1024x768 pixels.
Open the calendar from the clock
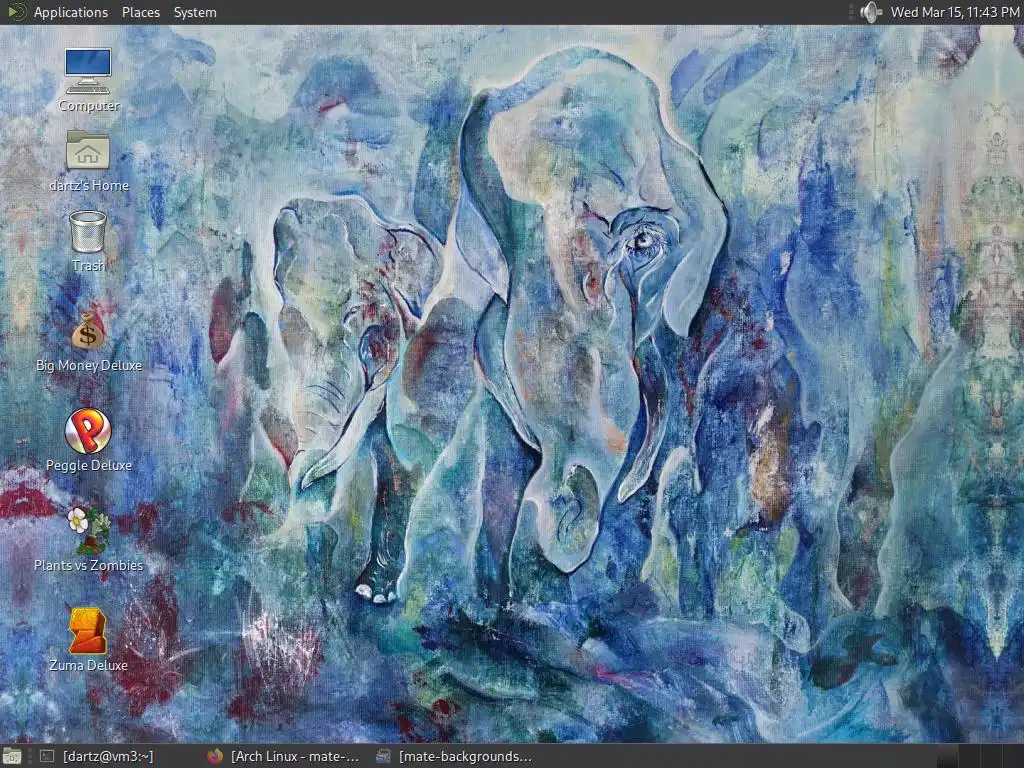click(954, 12)
